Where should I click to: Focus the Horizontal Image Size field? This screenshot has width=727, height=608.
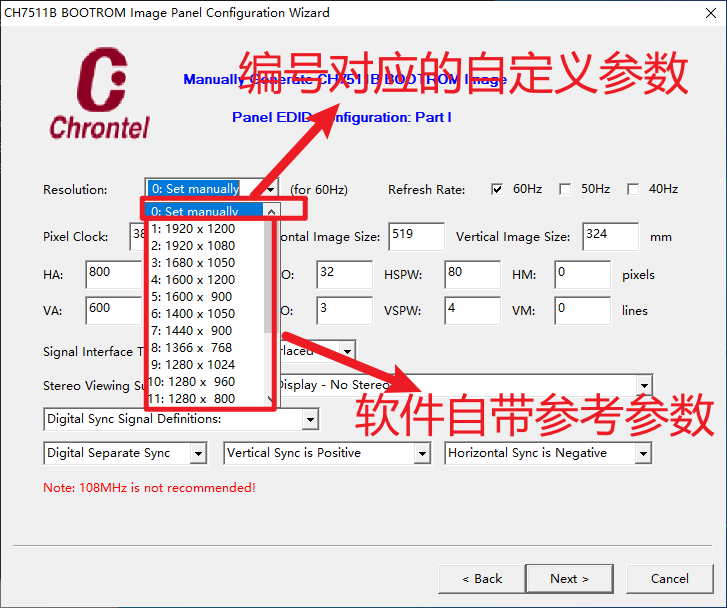point(416,237)
